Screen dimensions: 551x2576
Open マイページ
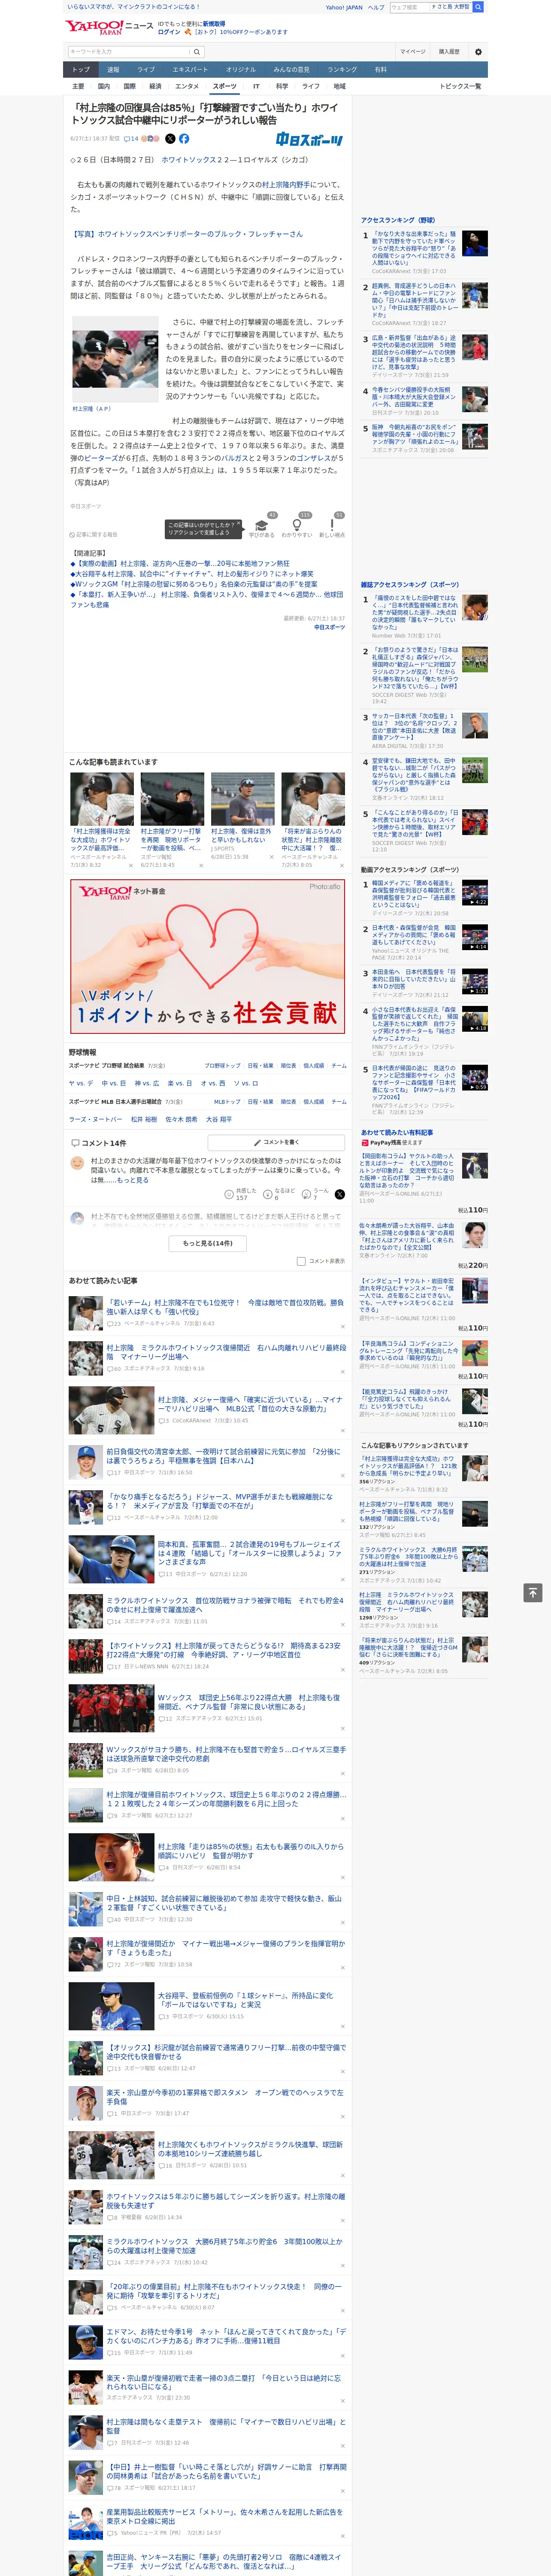tap(412, 52)
